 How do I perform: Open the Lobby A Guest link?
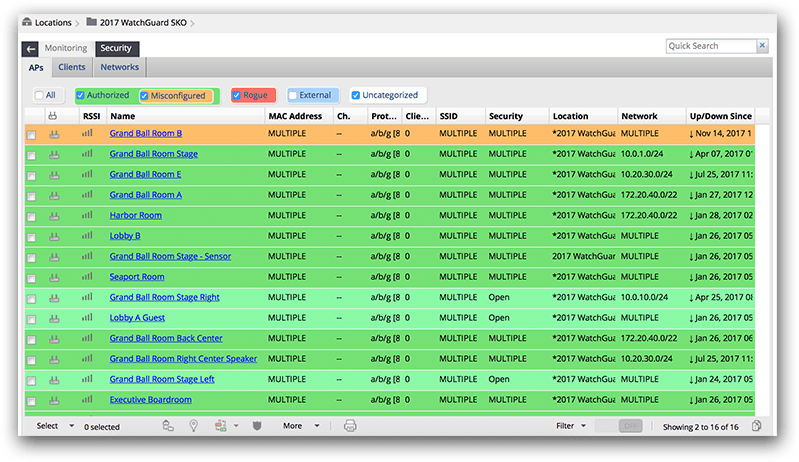(138, 318)
